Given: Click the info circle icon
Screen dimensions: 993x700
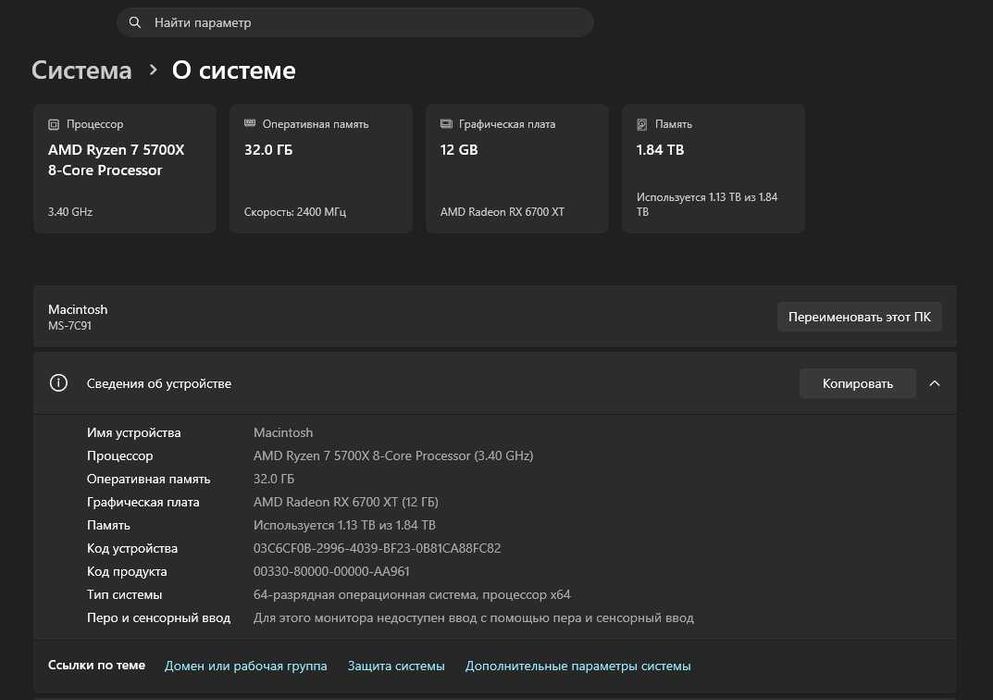Looking at the screenshot, I should point(58,383).
